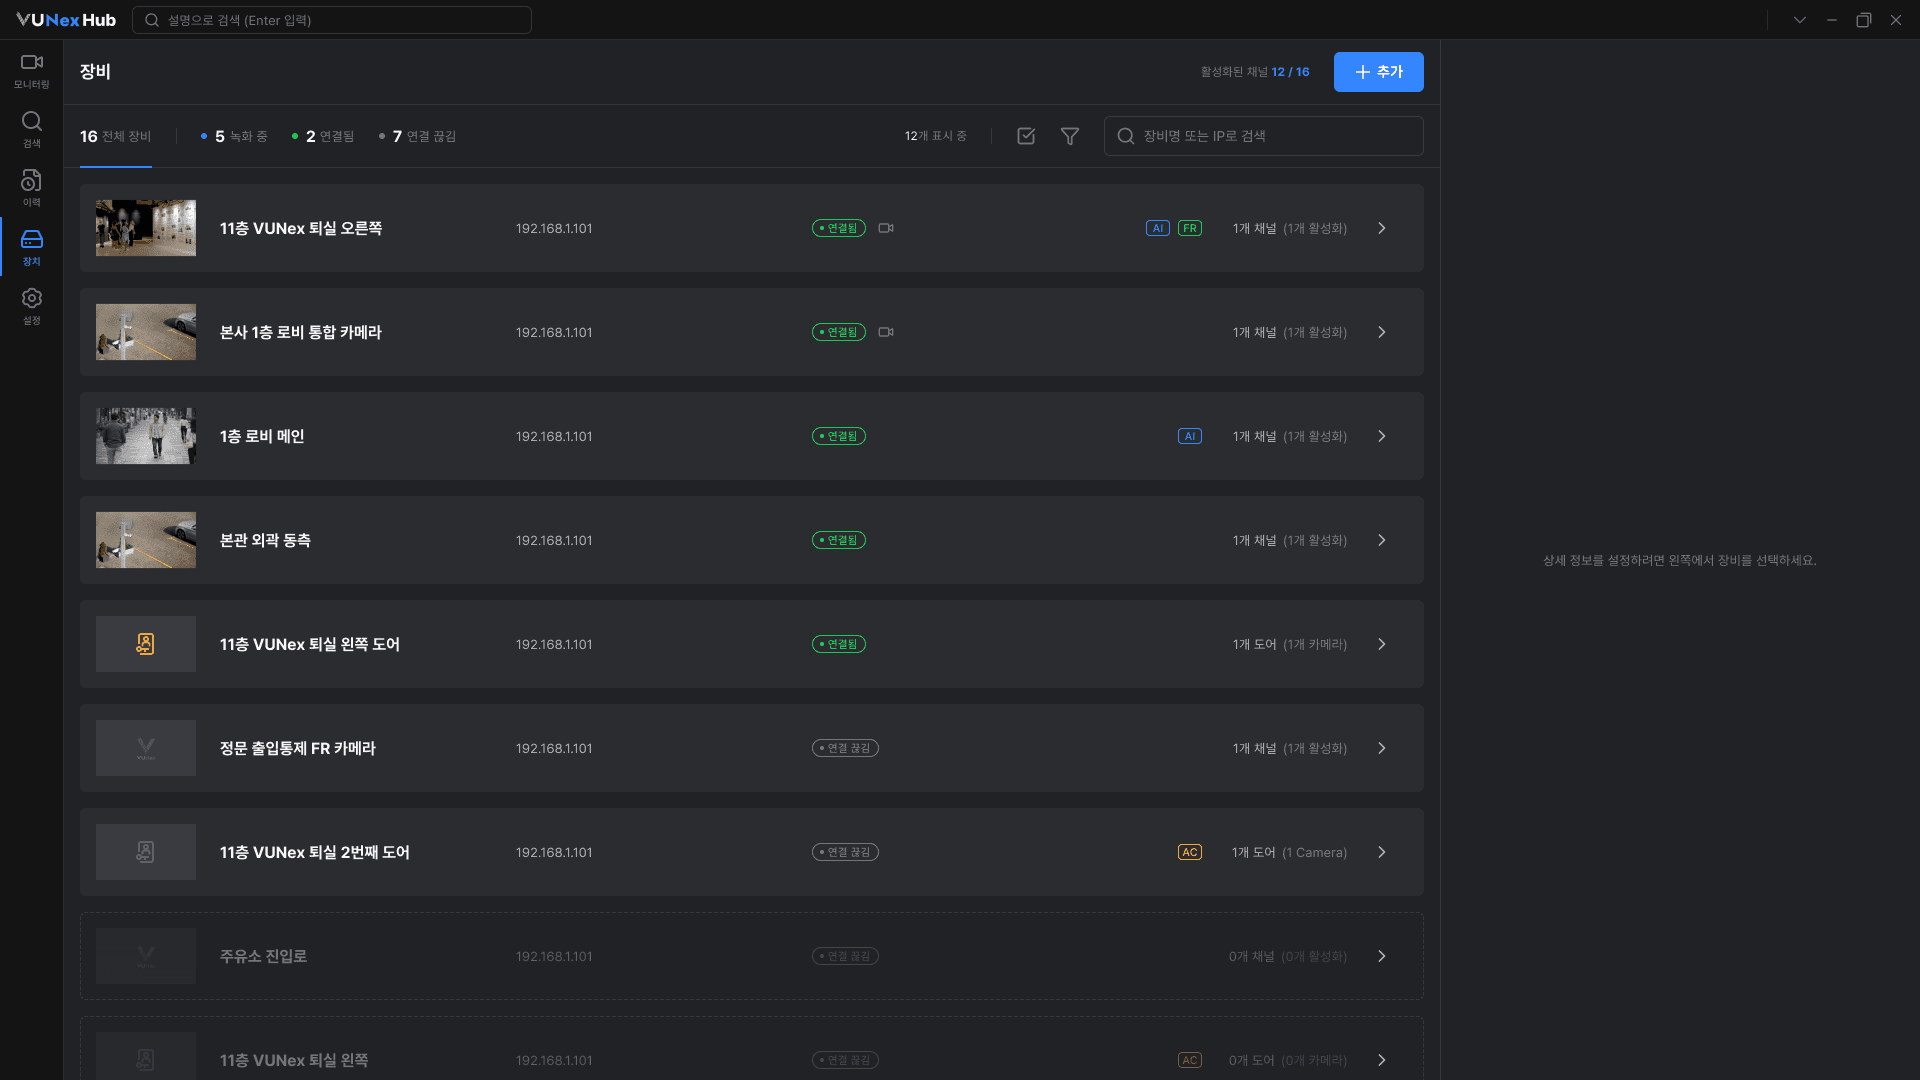This screenshot has width=1920, height=1080.
Task: Open the 검색 sidebar section
Action: point(32,130)
